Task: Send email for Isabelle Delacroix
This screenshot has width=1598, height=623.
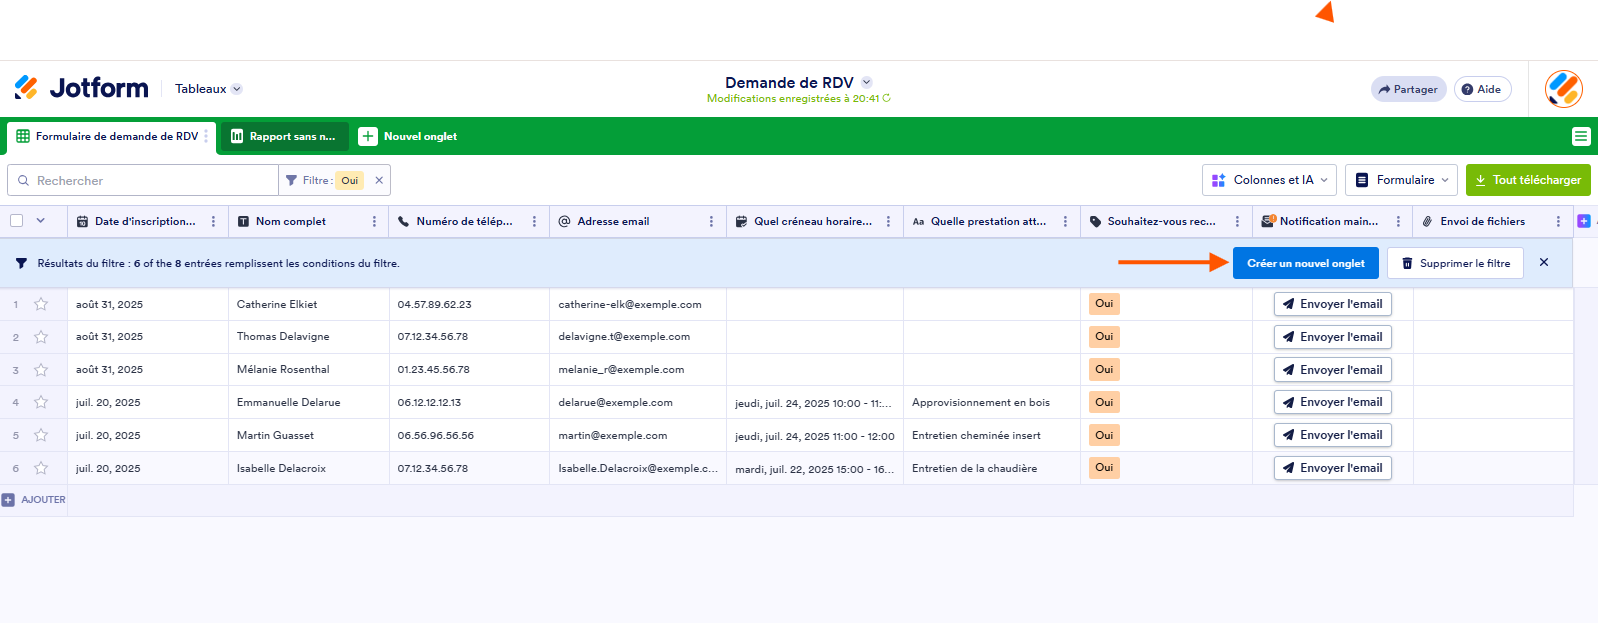Action: click(1332, 468)
